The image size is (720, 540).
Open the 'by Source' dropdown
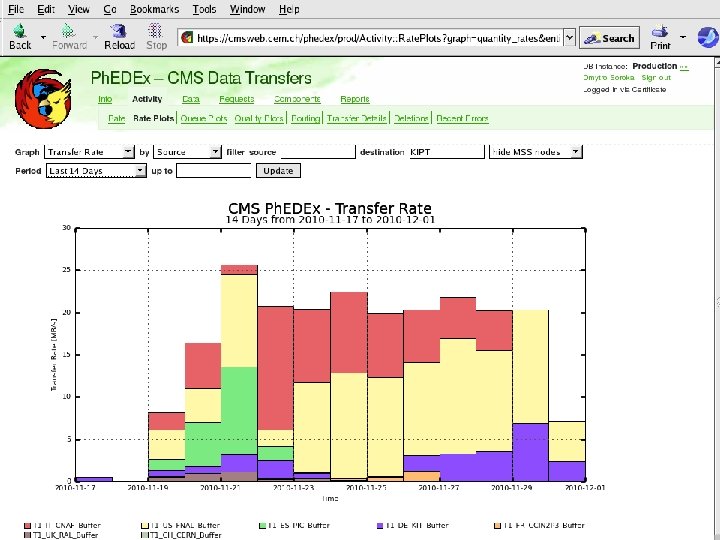pos(187,152)
